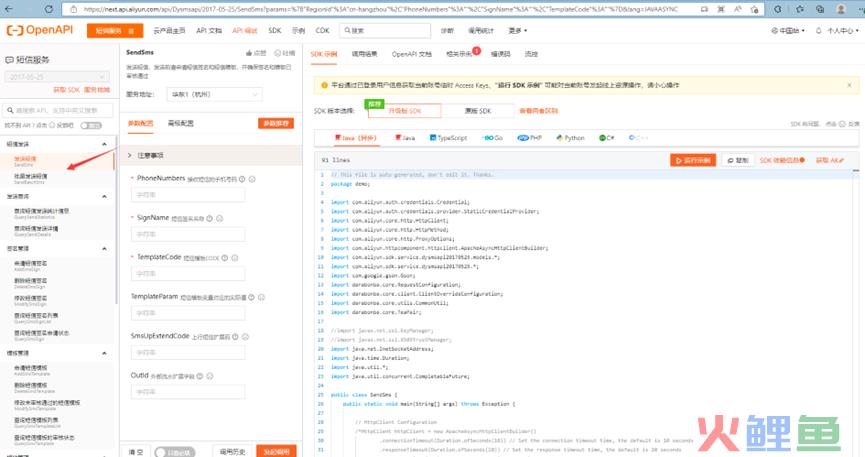The height and width of the screenshot is (457, 865).
Task: Open the help icon next to OutId
Action: 200,376
